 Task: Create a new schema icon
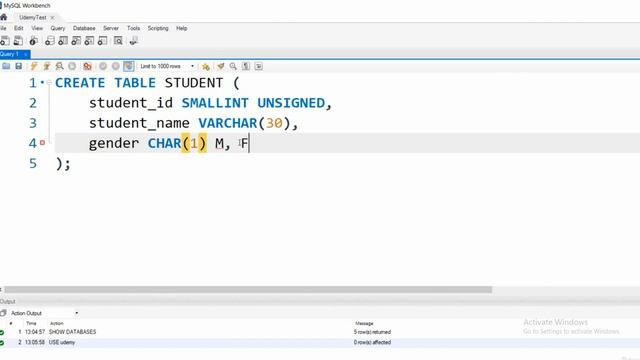point(50,41)
